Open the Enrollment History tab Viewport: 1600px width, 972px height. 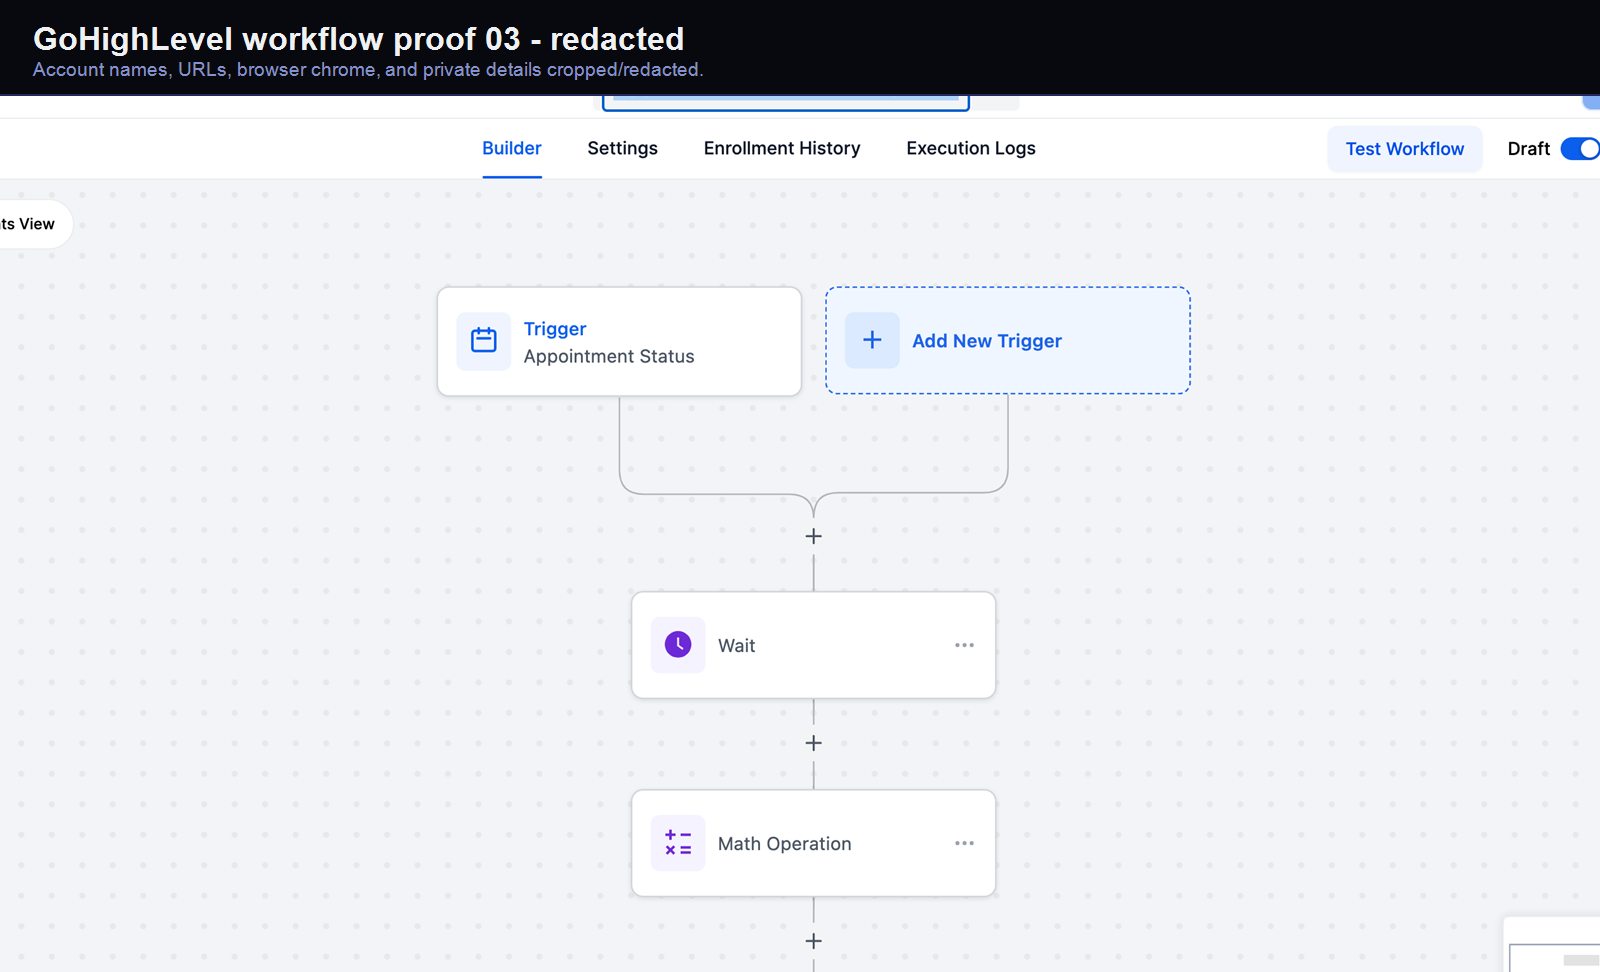(x=782, y=148)
